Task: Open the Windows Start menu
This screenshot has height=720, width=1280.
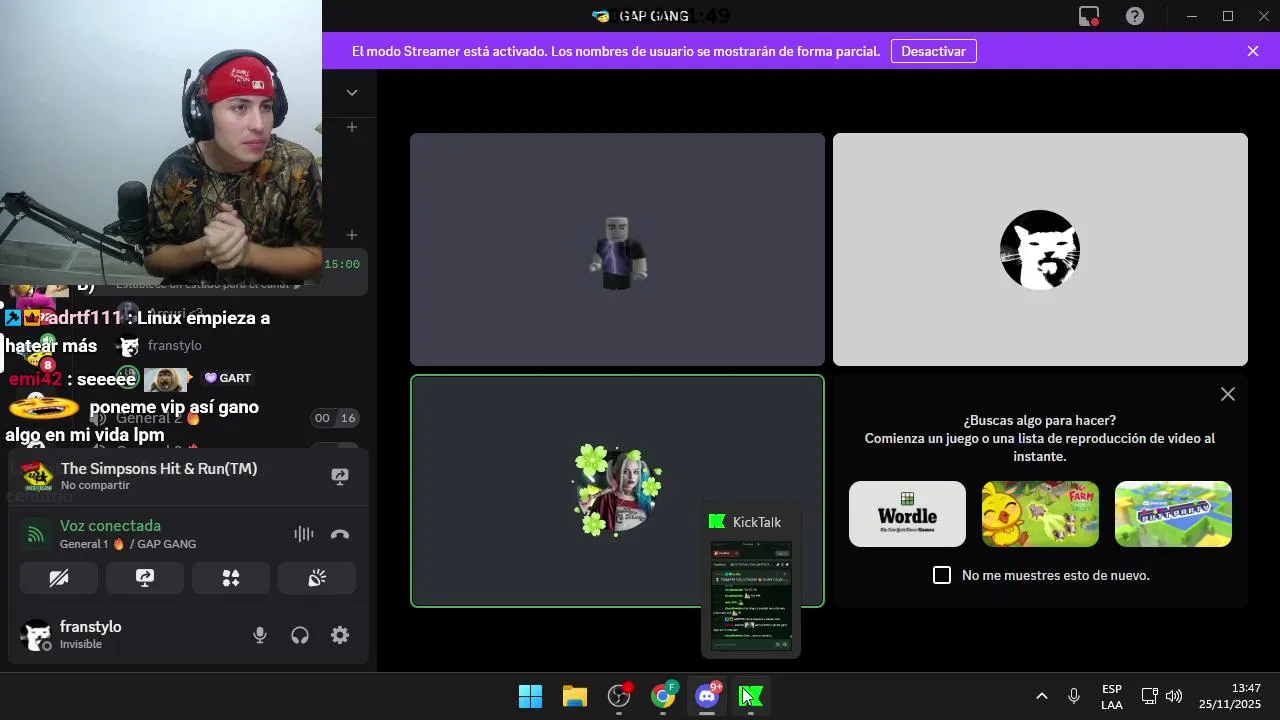Action: tap(531, 696)
